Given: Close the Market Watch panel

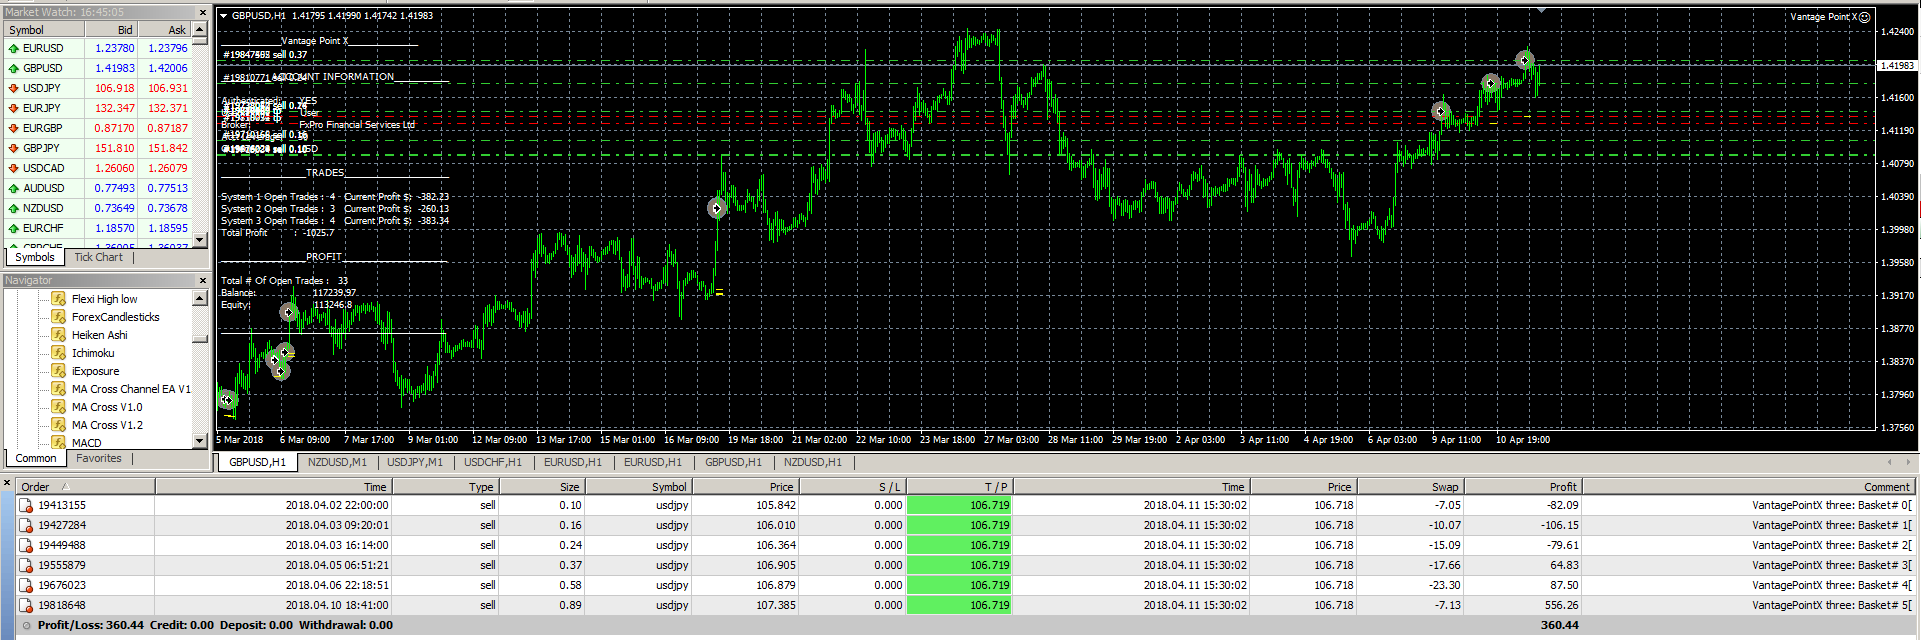Looking at the screenshot, I should coord(202,12).
